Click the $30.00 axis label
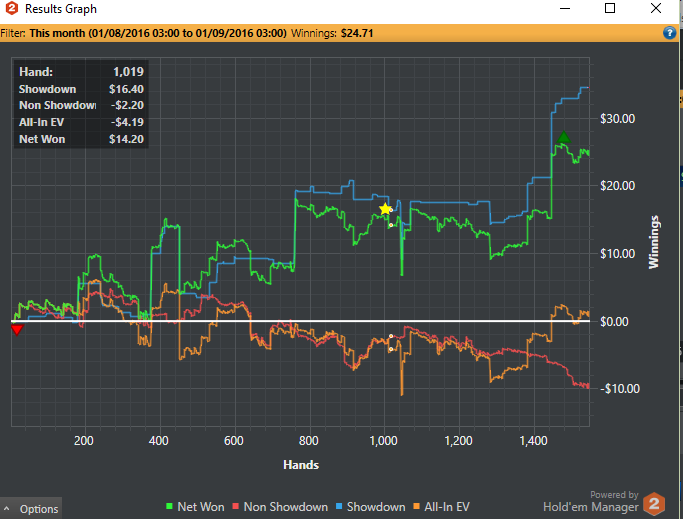This screenshot has width=683, height=519. pyautogui.click(x=617, y=119)
